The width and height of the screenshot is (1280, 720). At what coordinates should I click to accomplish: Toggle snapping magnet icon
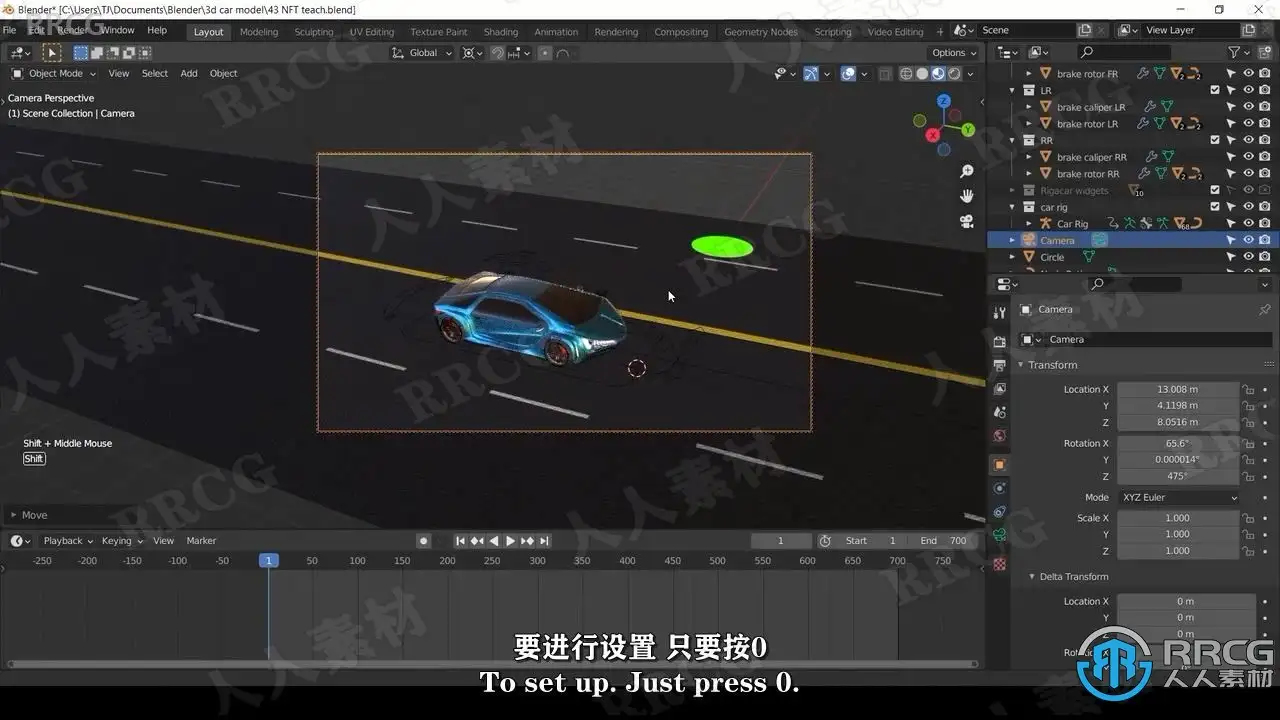click(497, 53)
